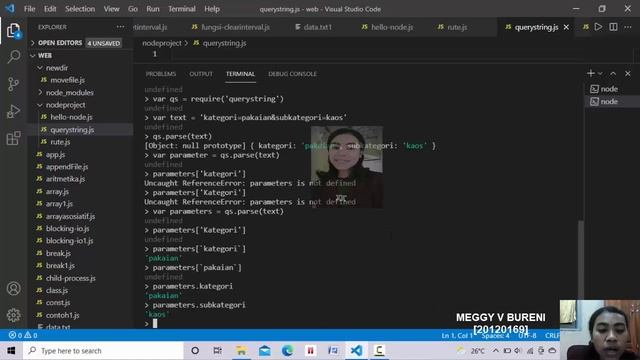The image size is (640, 360).
Task: Click Spaces: 4 indentation in status bar
Action: pyautogui.click(x=495, y=335)
